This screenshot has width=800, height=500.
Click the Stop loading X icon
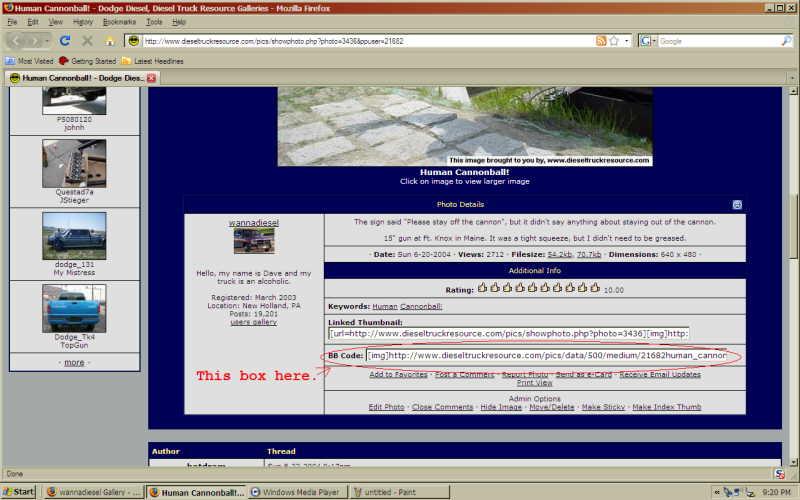(x=87, y=41)
